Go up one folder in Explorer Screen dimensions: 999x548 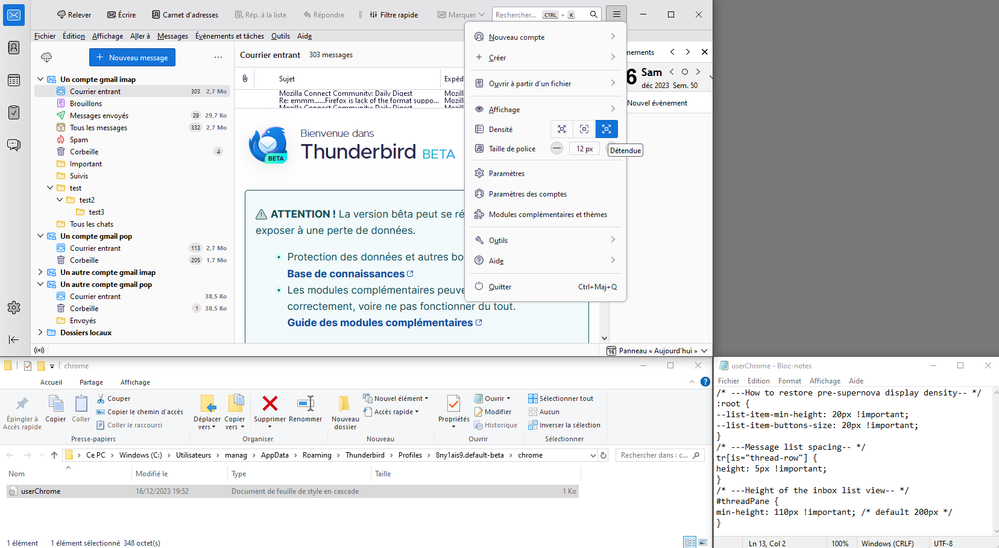click(x=54, y=456)
